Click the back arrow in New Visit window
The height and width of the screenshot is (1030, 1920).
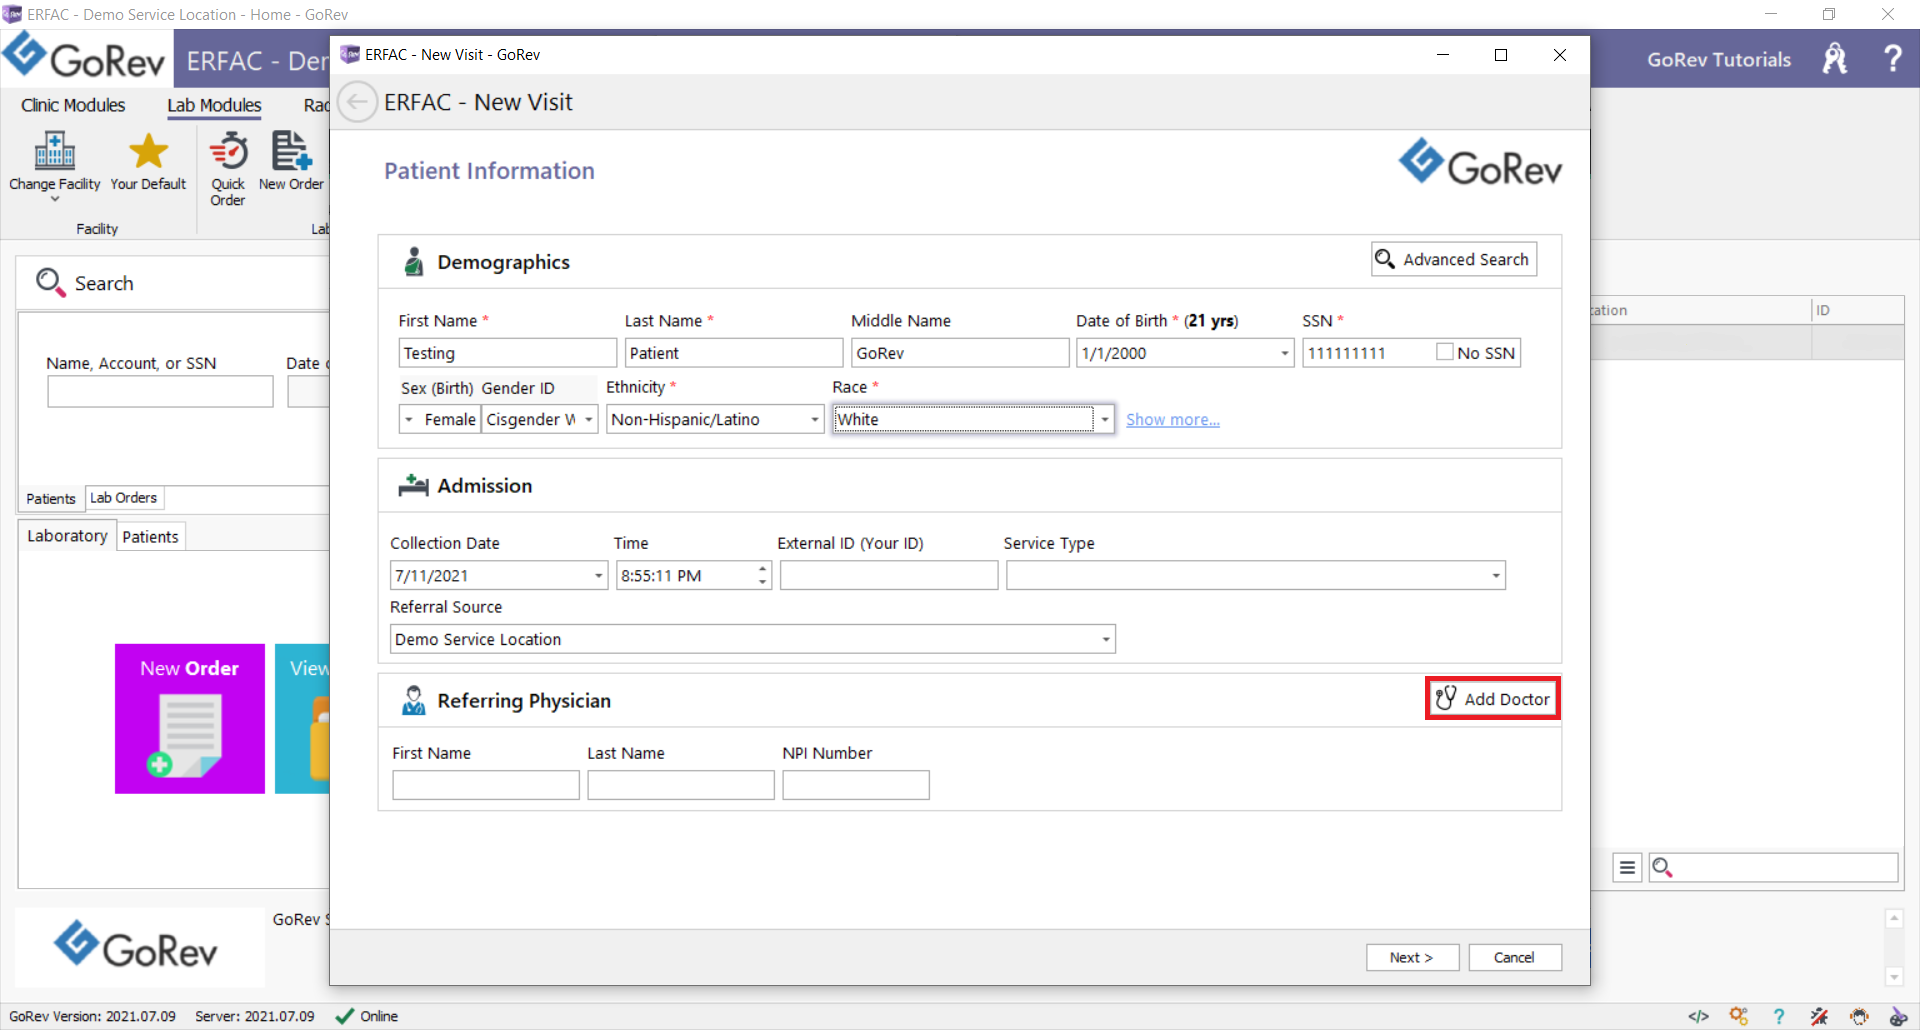(357, 102)
